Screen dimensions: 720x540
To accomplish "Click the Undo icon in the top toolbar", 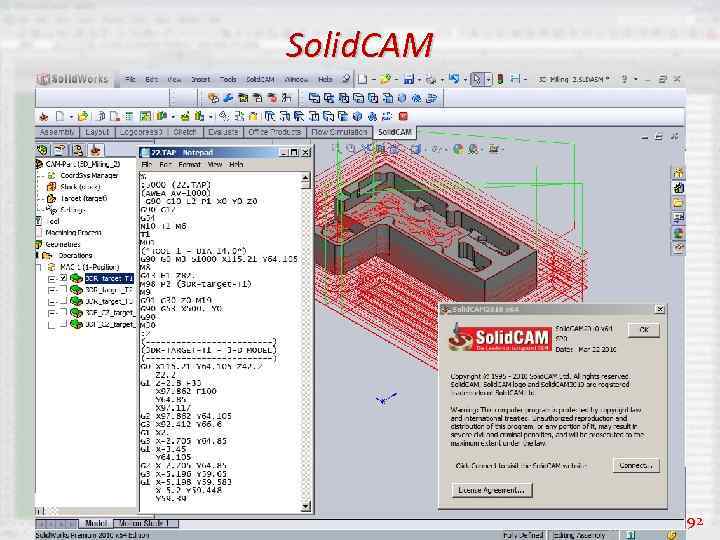I will pos(454,79).
